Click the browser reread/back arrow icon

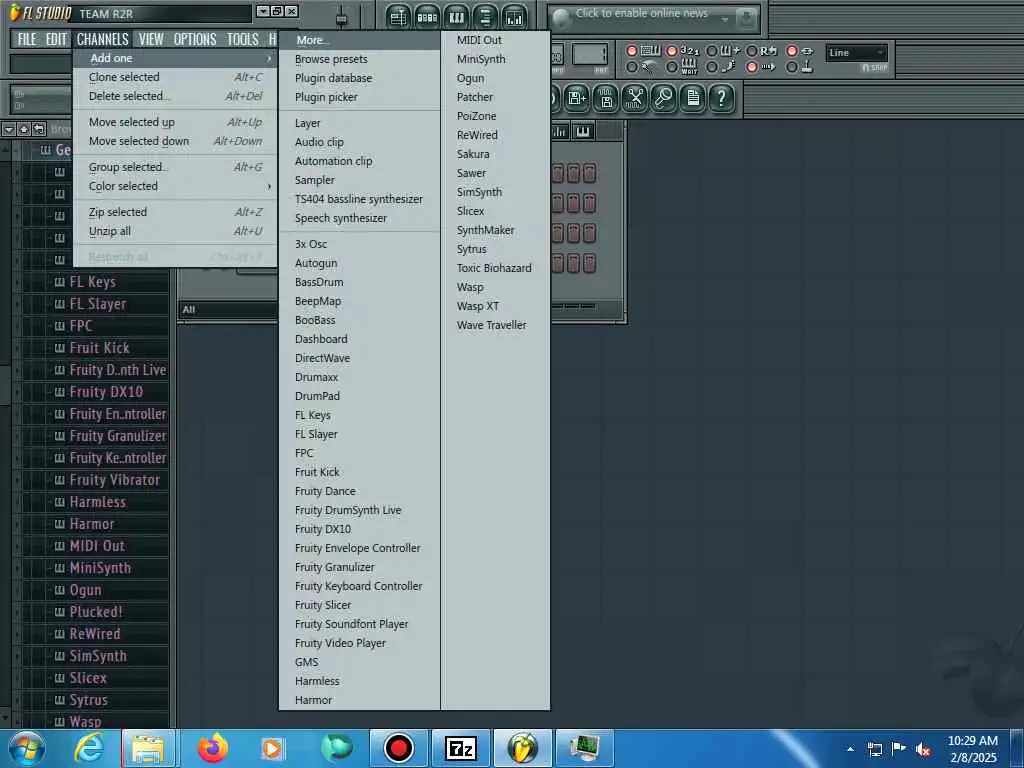(x=39, y=129)
